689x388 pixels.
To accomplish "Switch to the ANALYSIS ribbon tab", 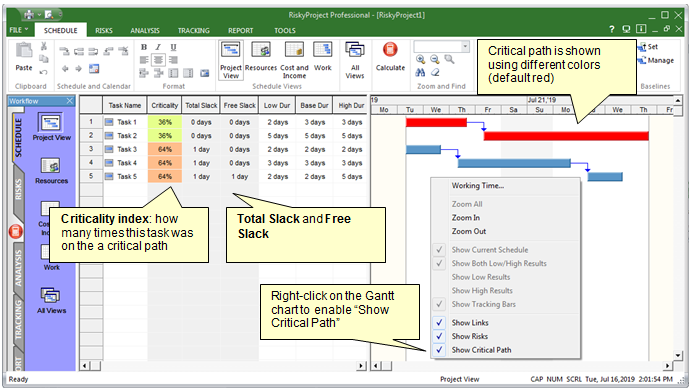I will (145, 30).
